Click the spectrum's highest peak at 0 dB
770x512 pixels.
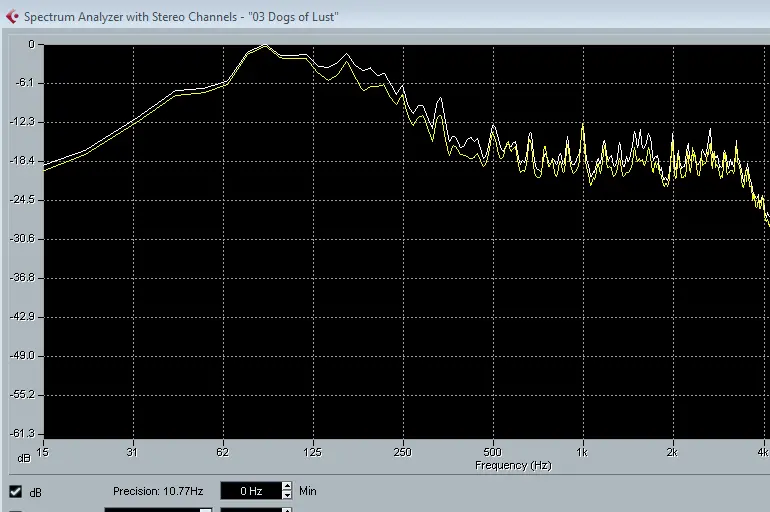(264, 46)
